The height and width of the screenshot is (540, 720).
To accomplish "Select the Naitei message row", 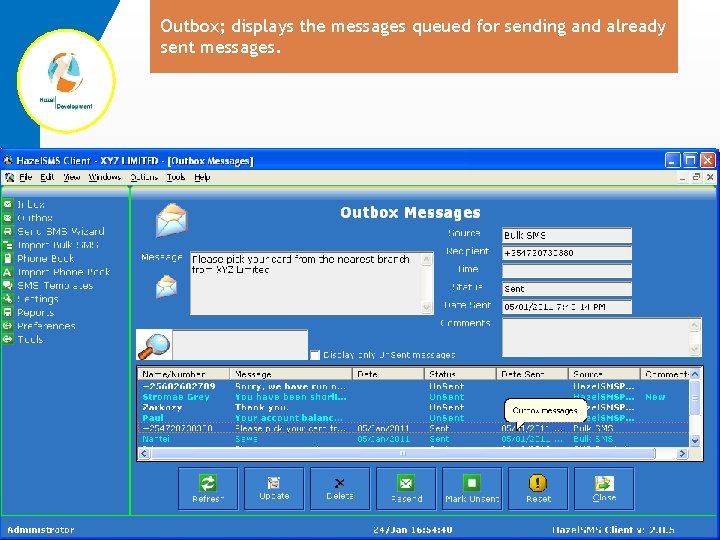I will 413,439.
